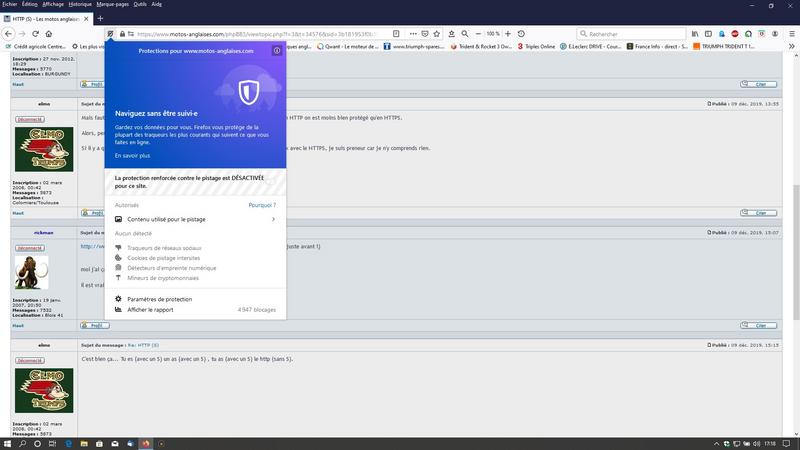Open 'Afficher le rapport' protection report
800x450 pixels.
150,310
